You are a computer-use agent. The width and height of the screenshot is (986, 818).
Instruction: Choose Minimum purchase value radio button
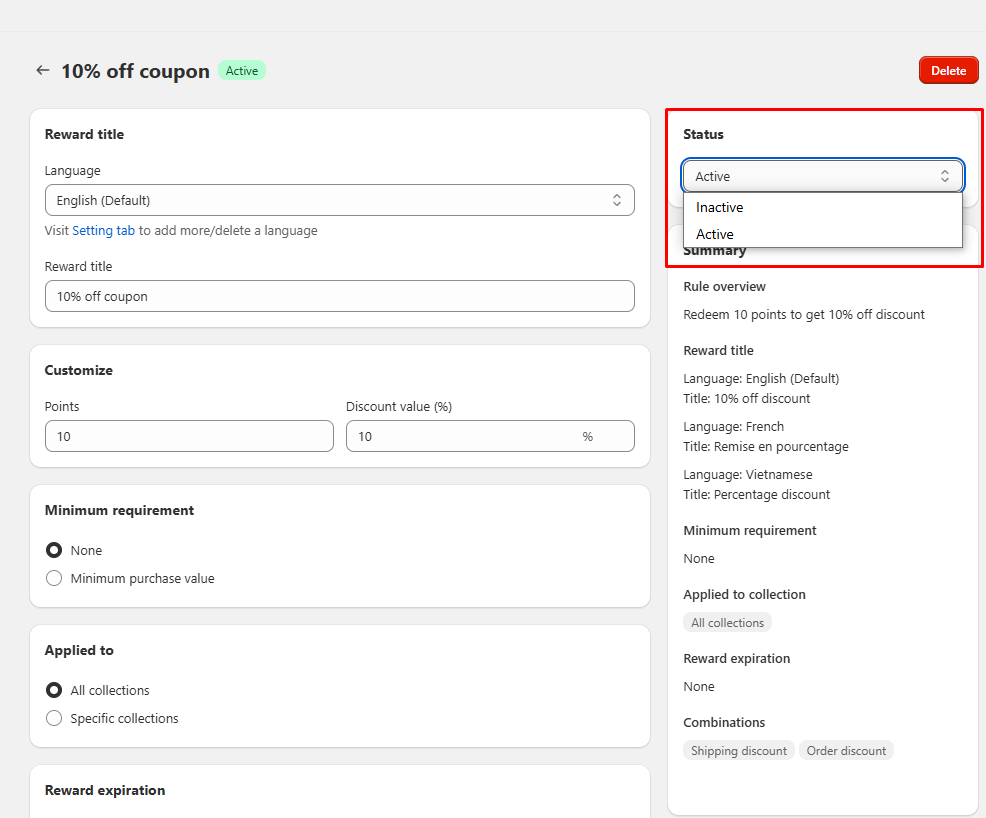(54, 578)
